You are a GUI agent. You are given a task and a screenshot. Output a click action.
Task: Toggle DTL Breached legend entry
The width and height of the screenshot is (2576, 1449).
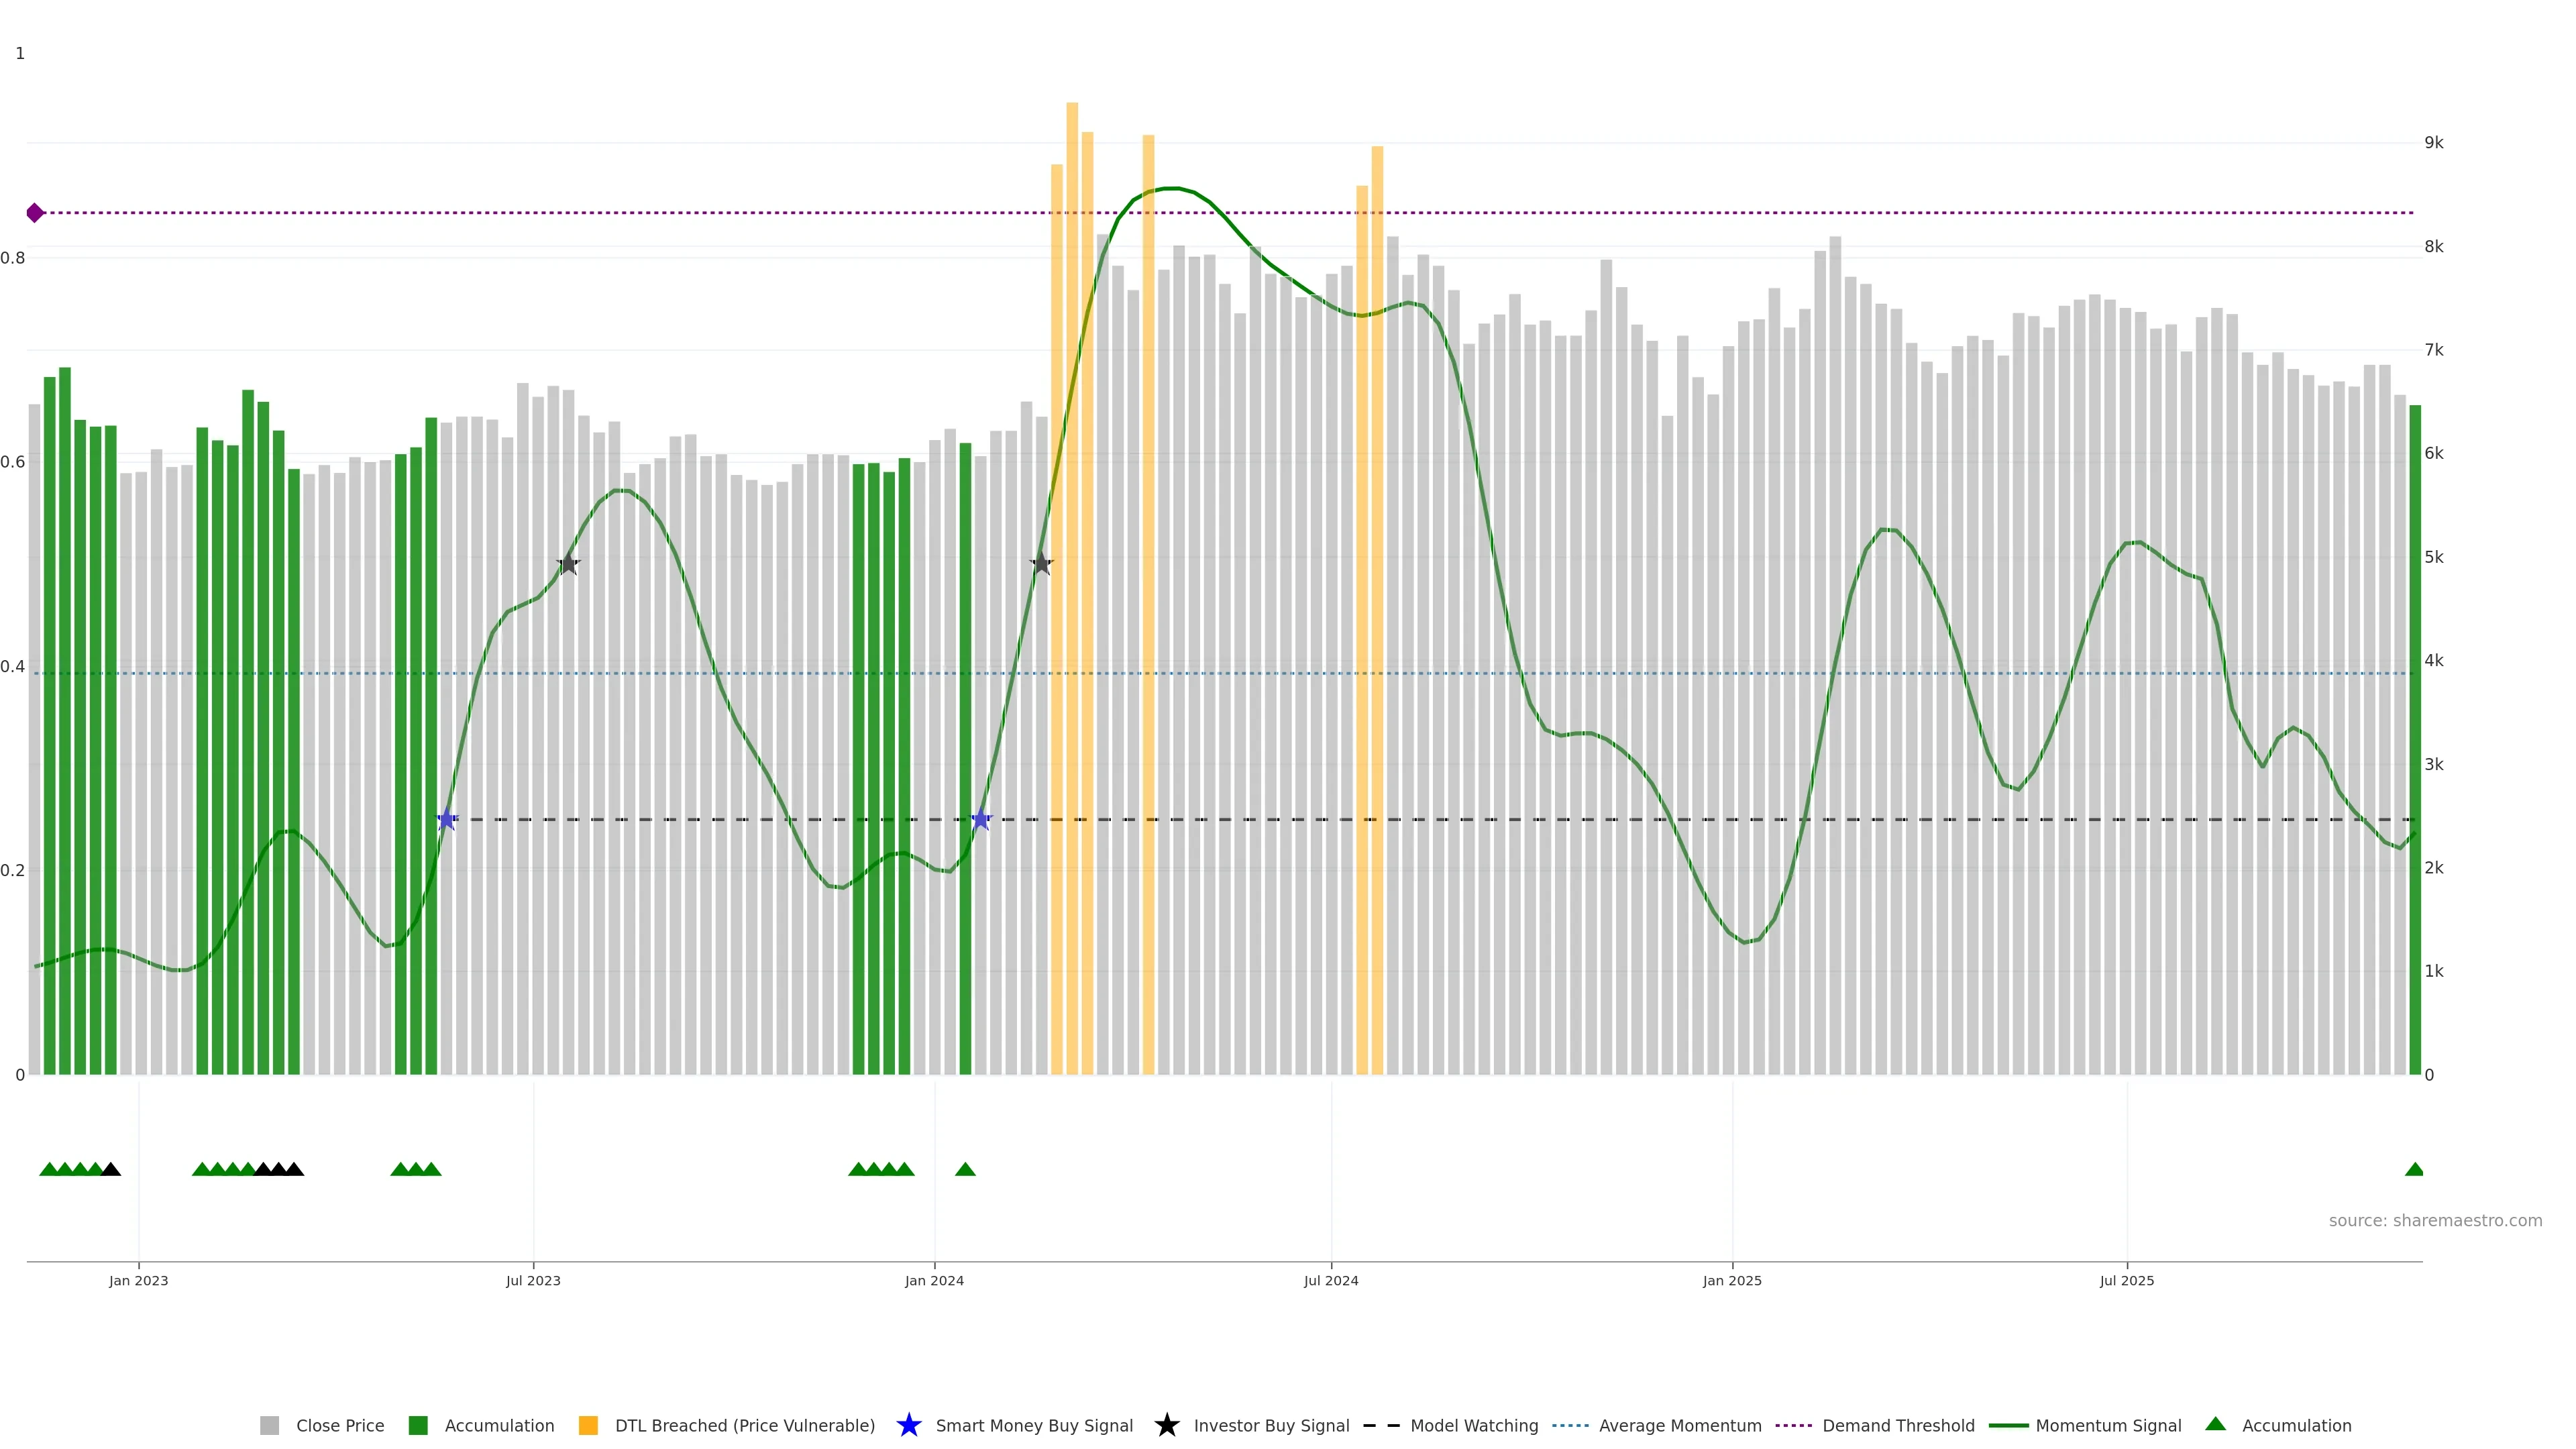[744, 1425]
